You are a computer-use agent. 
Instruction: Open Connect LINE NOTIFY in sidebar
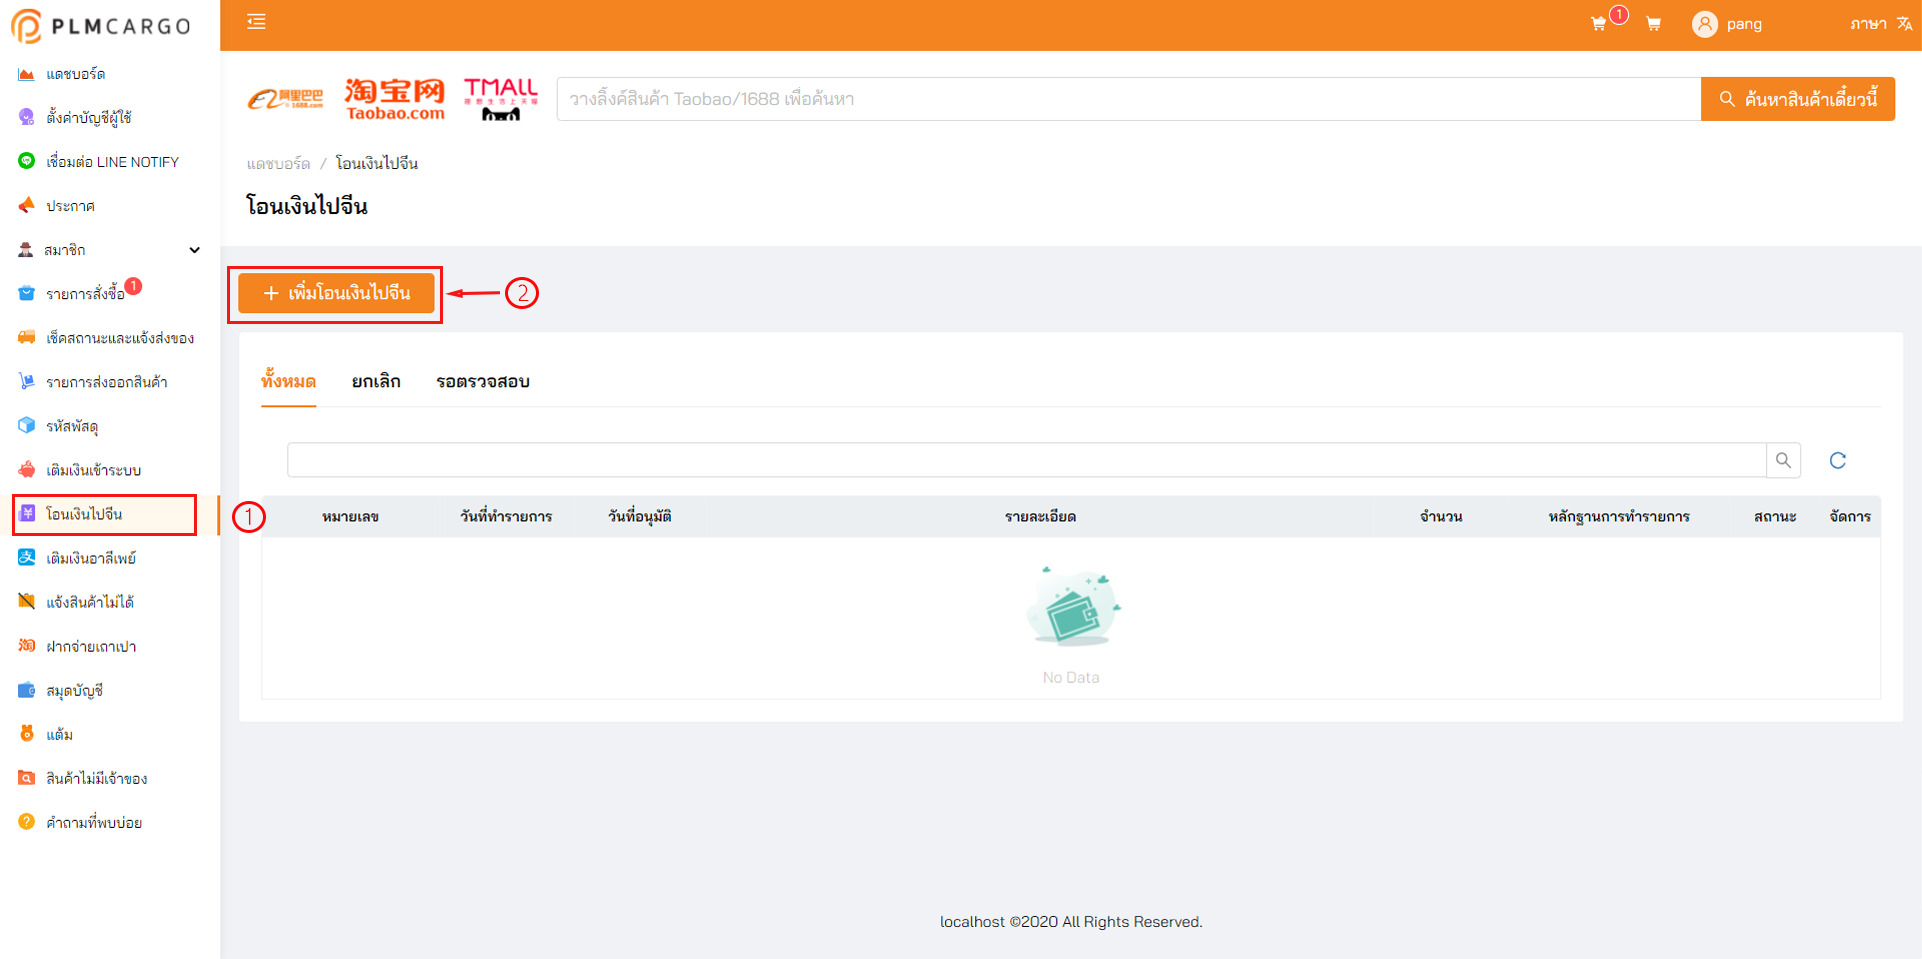pyautogui.click(x=112, y=162)
